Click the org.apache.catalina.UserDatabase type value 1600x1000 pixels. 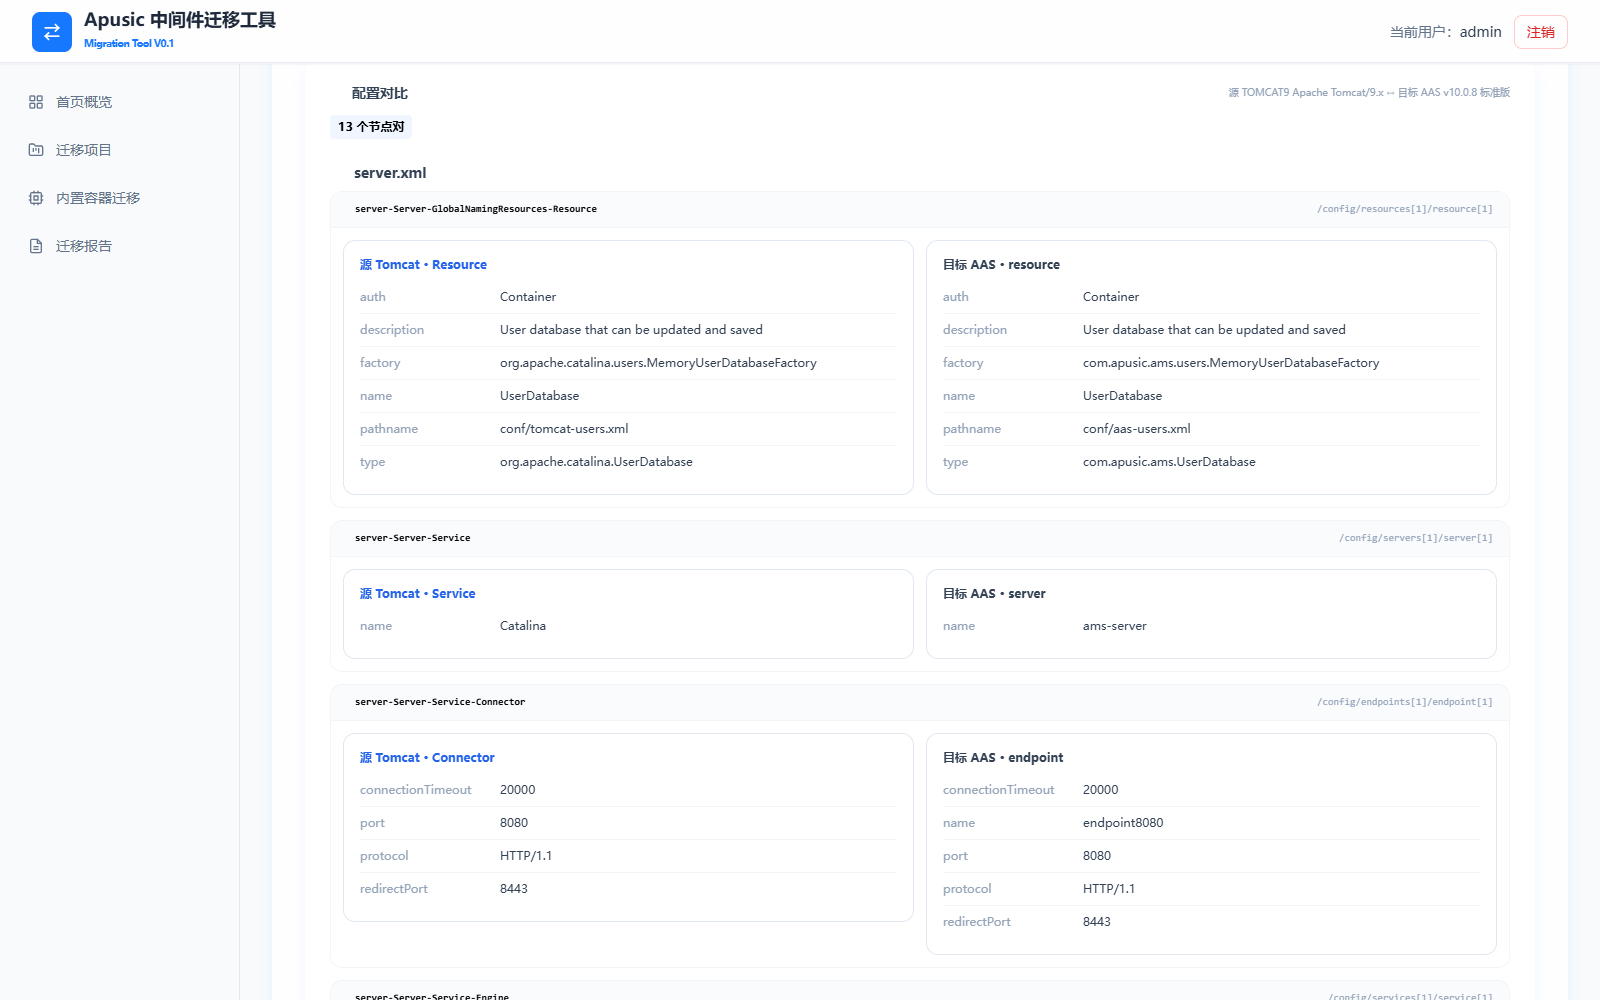click(596, 462)
